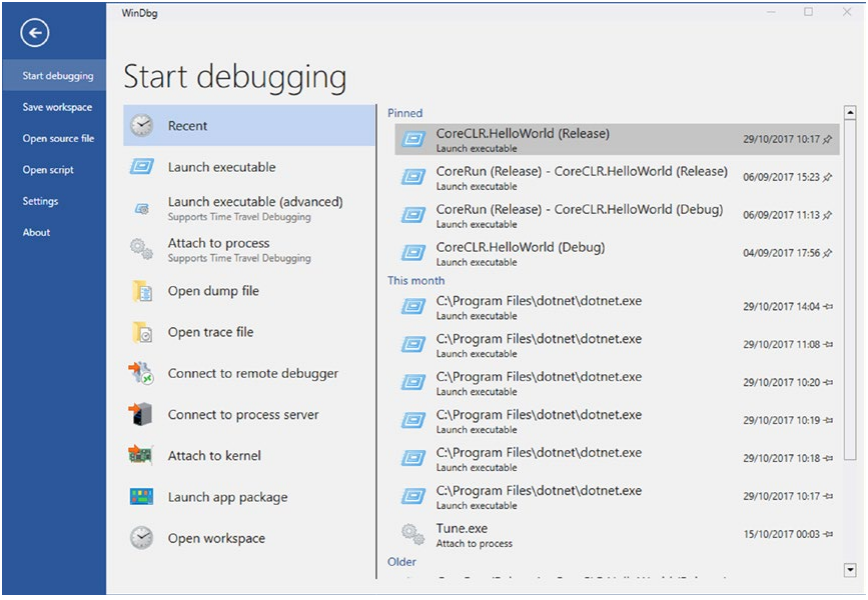This screenshot has width=868, height=600.
Task: Click the Launch executable (advanced) gear-window icon
Action: [142, 209]
